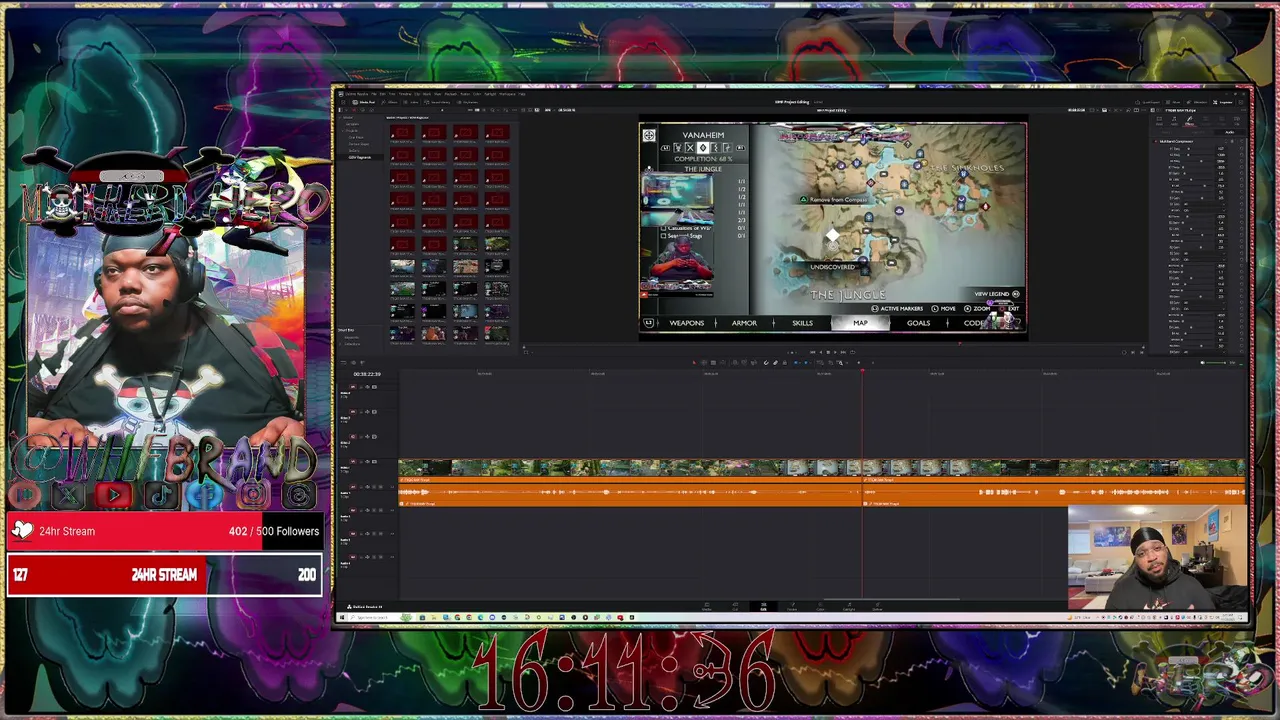This screenshot has height=720, width=1280.
Task: Select the GOW Ragnarok bin in media pool
Action: coord(360,157)
